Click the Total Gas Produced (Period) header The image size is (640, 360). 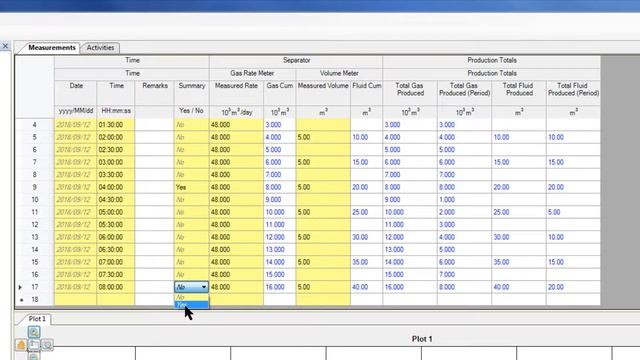(464, 93)
